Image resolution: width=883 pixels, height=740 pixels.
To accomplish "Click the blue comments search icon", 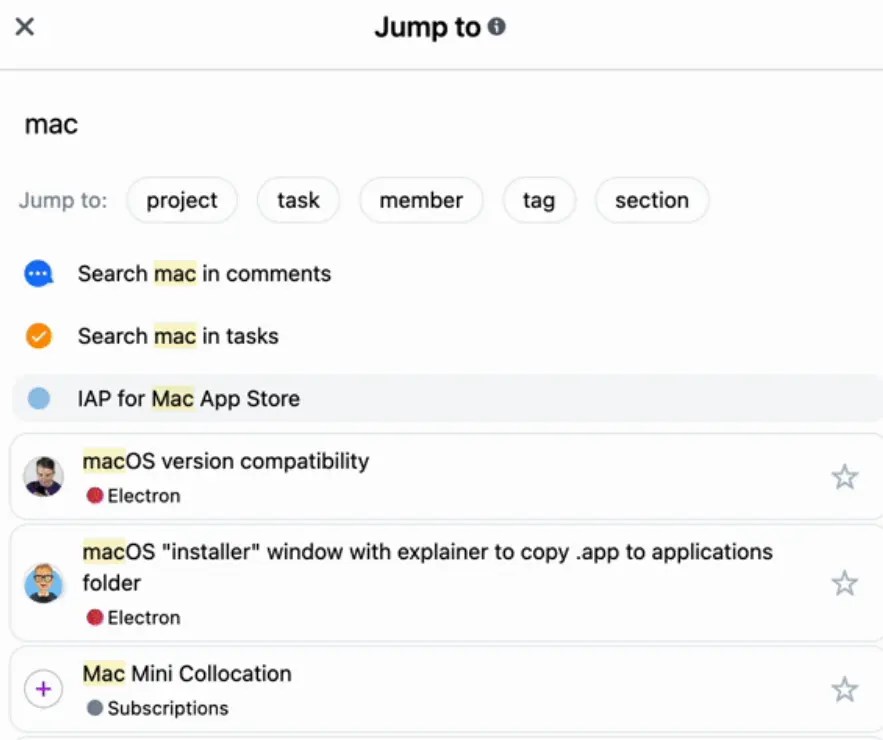I will [38, 273].
